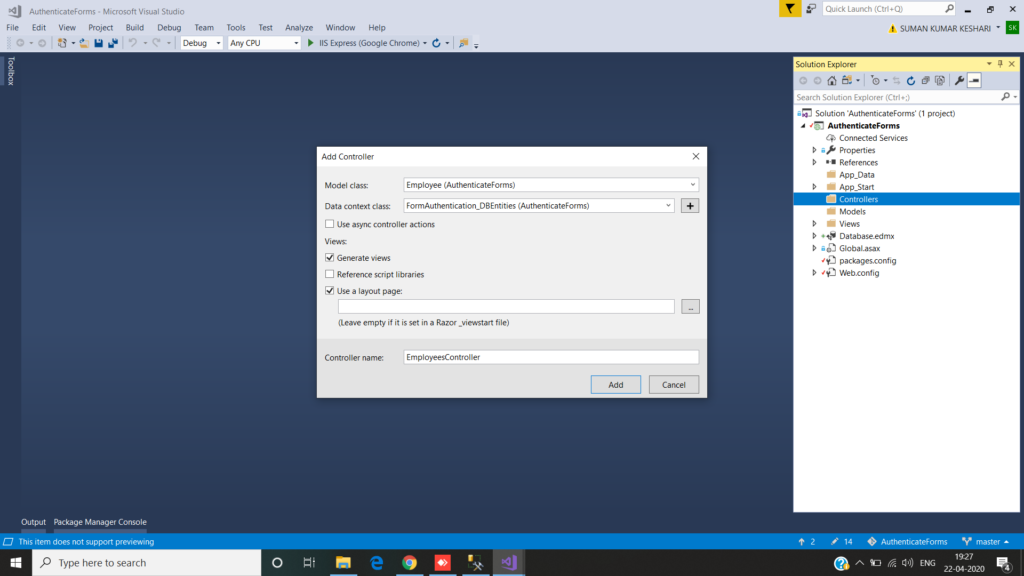
Task: Open the Analyze menu
Action: tap(299, 27)
